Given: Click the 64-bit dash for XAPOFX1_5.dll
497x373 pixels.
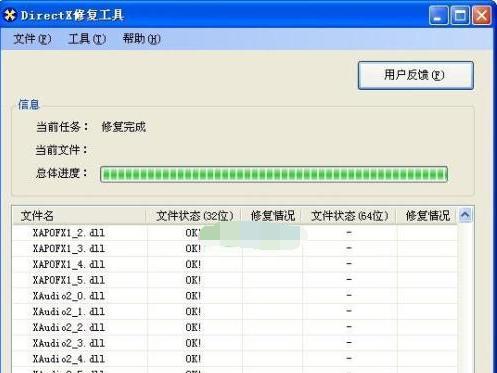Looking at the screenshot, I should click(x=349, y=279).
